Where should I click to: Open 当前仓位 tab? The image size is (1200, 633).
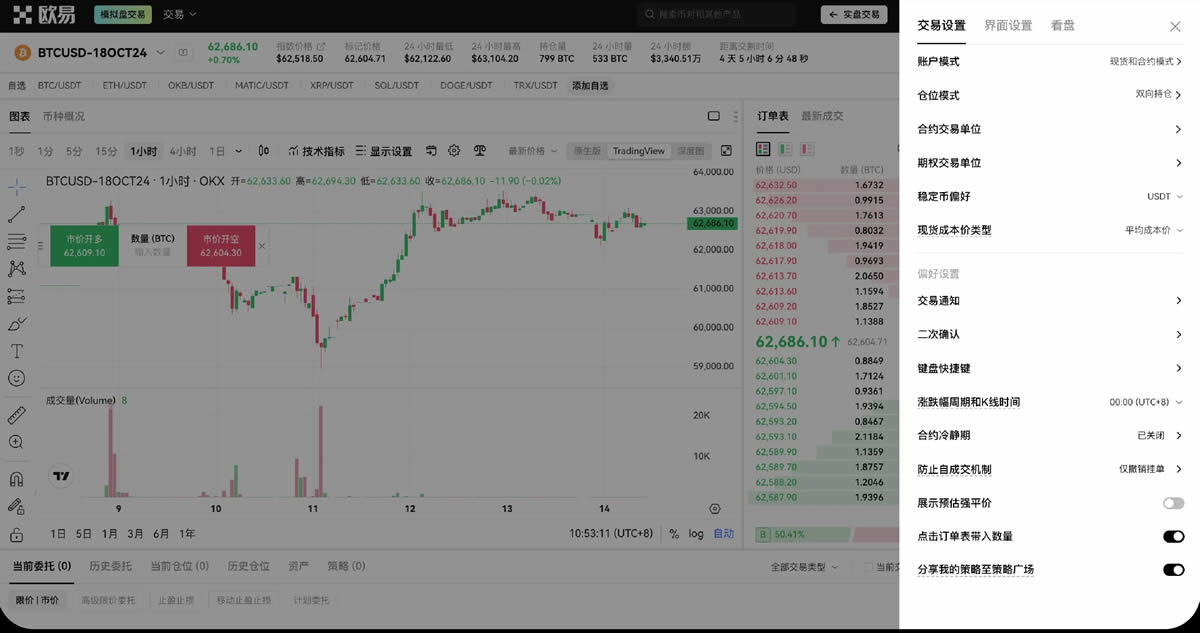pyautogui.click(x=180, y=566)
